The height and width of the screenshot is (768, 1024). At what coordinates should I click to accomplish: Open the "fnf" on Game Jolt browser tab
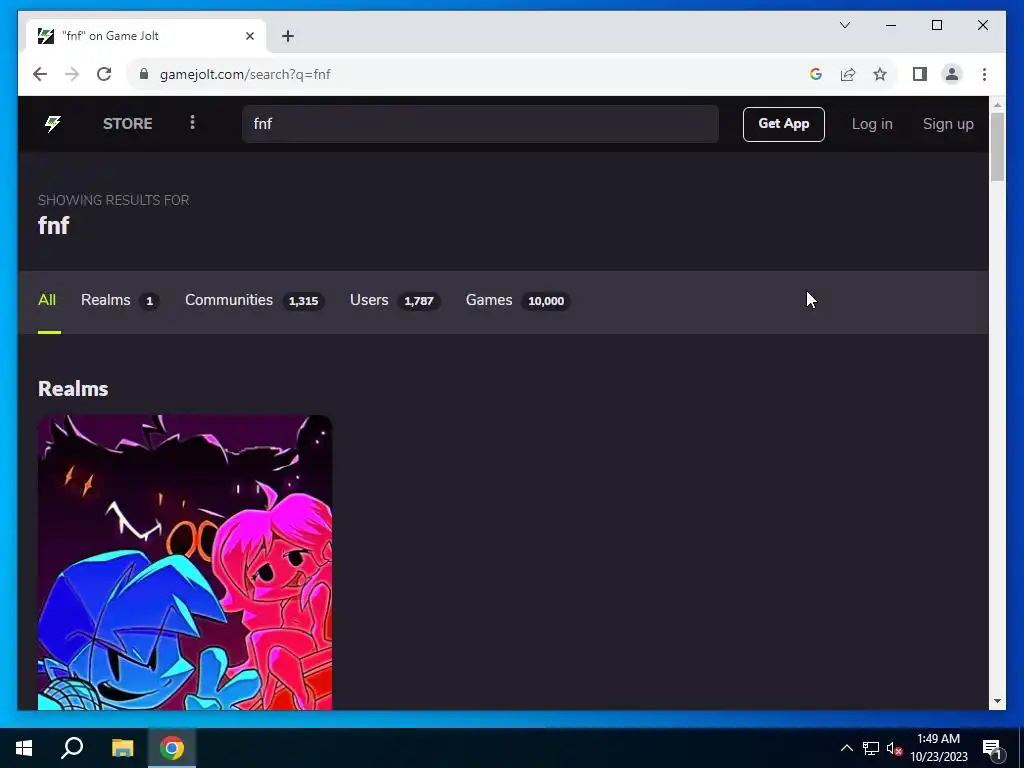click(146, 36)
